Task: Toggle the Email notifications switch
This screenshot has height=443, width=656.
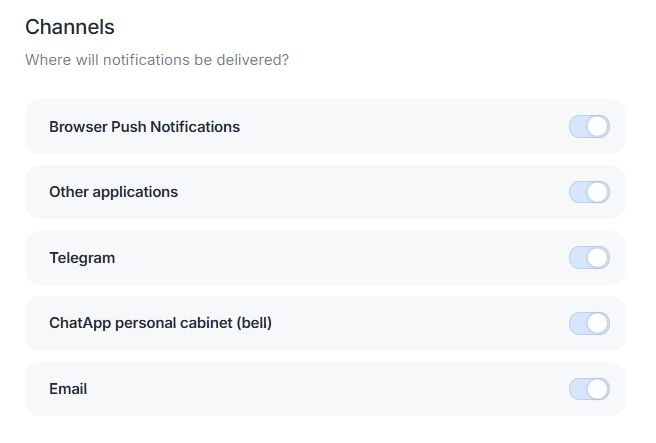Action: click(x=589, y=389)
